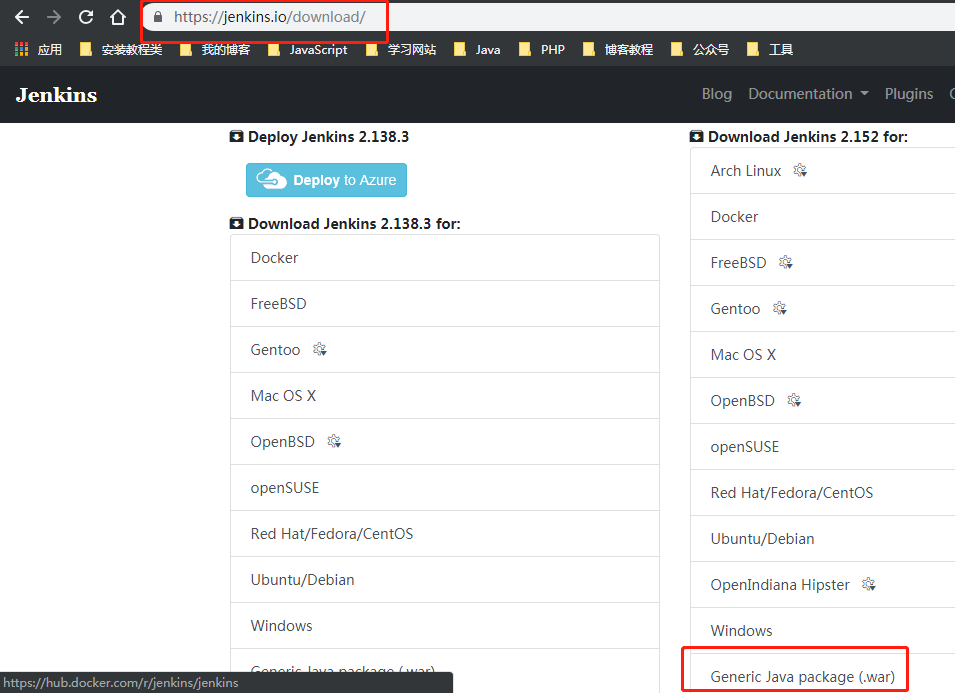
Task: Select Docker under Jenkins 2.138.3
Action: 445,258
